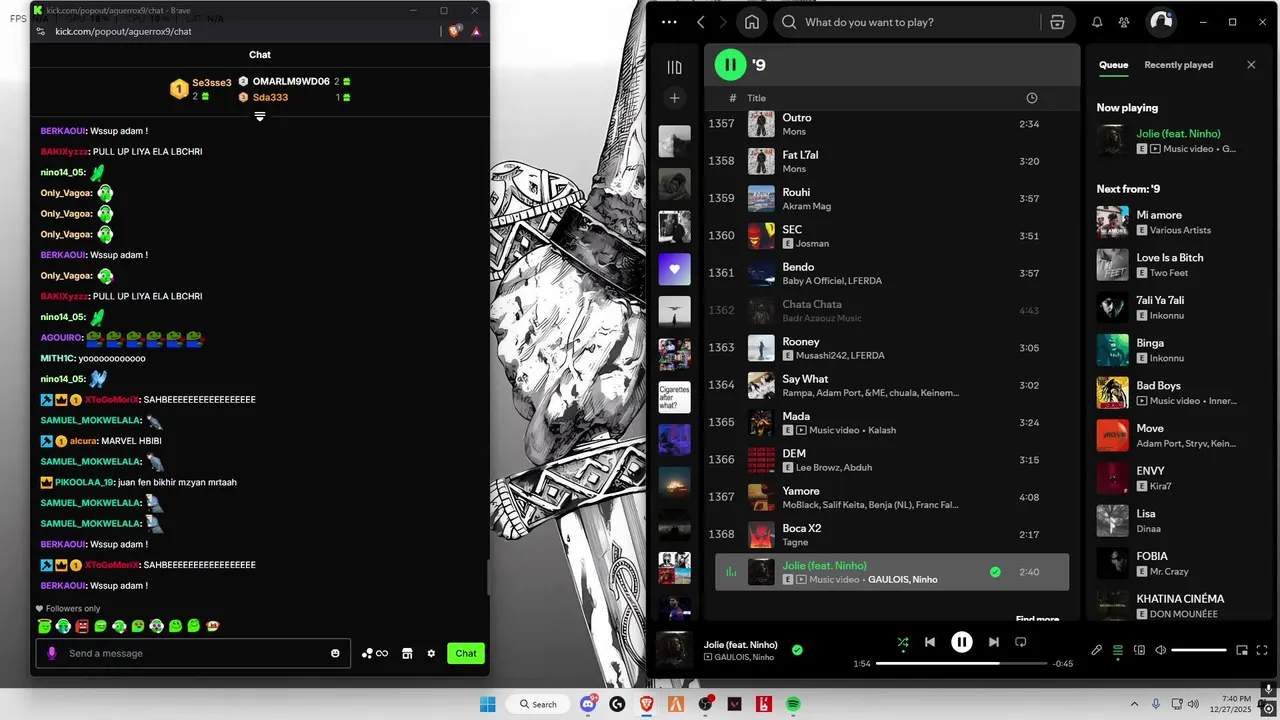
Task: Switch to the Queue tab
Action: (1113, 65)
